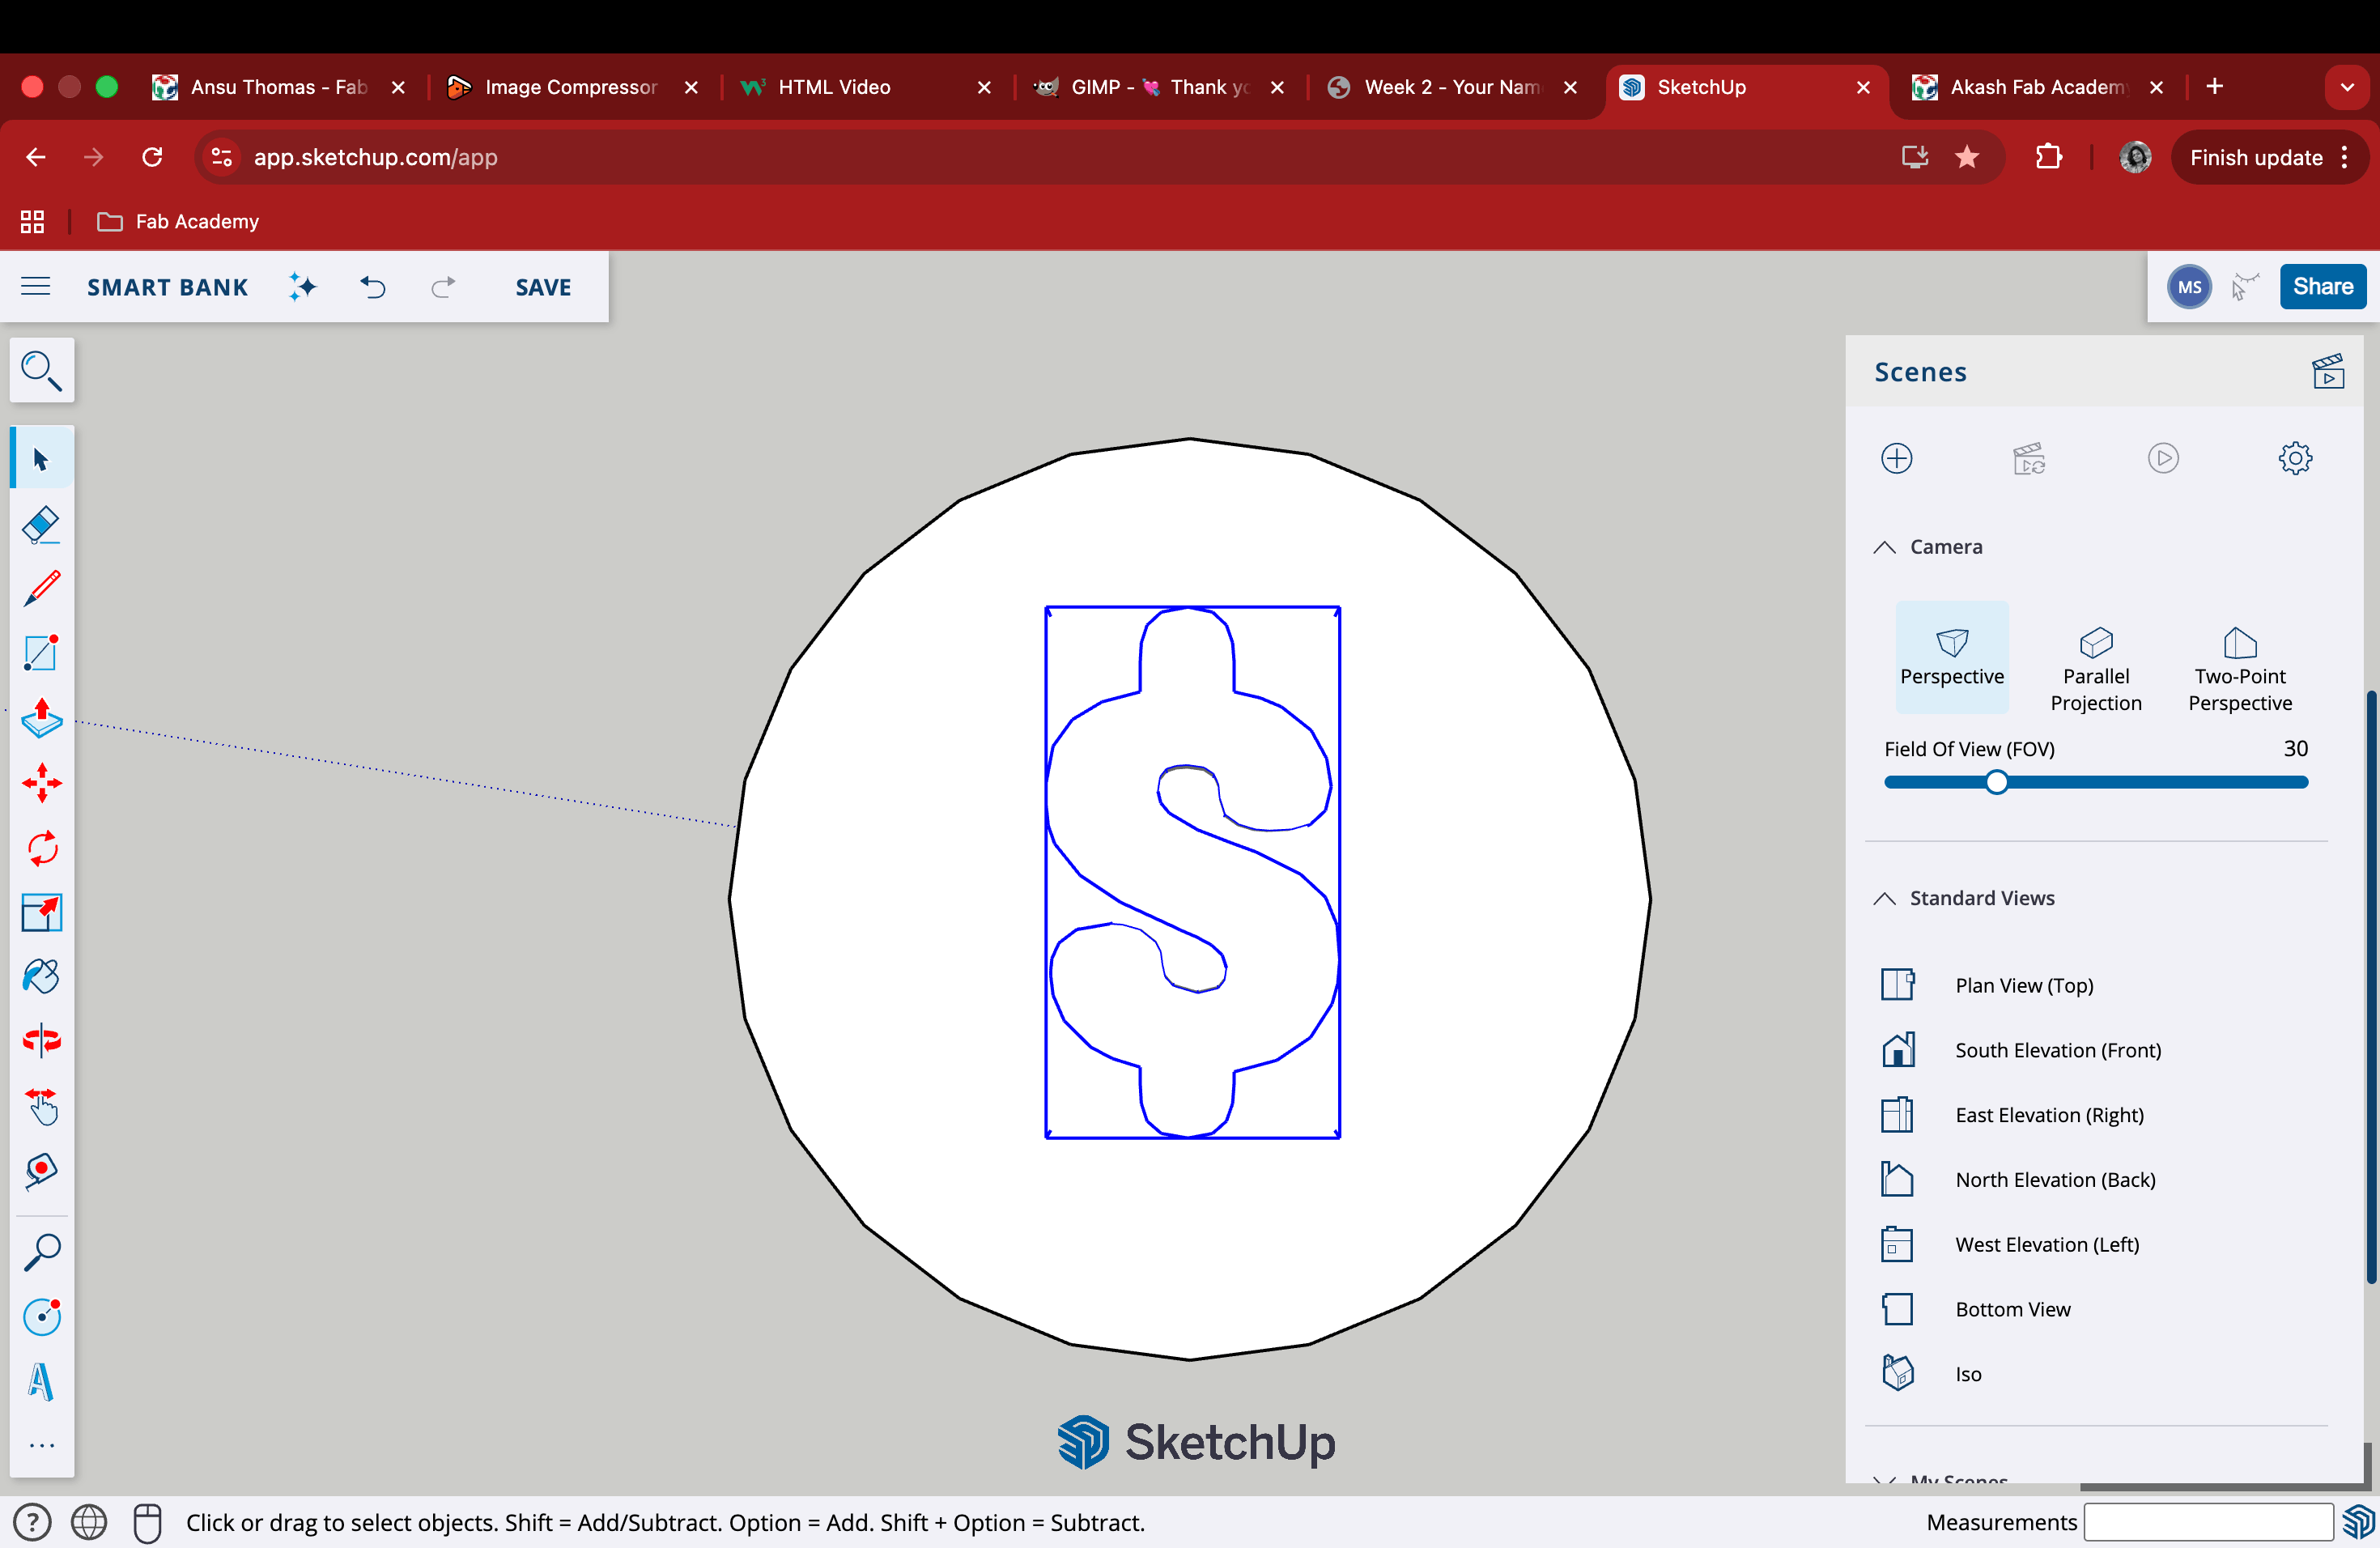The height and width of the screenshot is (1548, 2380).
Task: Choose Plan View (Top) standard view
Action: 2023,985
